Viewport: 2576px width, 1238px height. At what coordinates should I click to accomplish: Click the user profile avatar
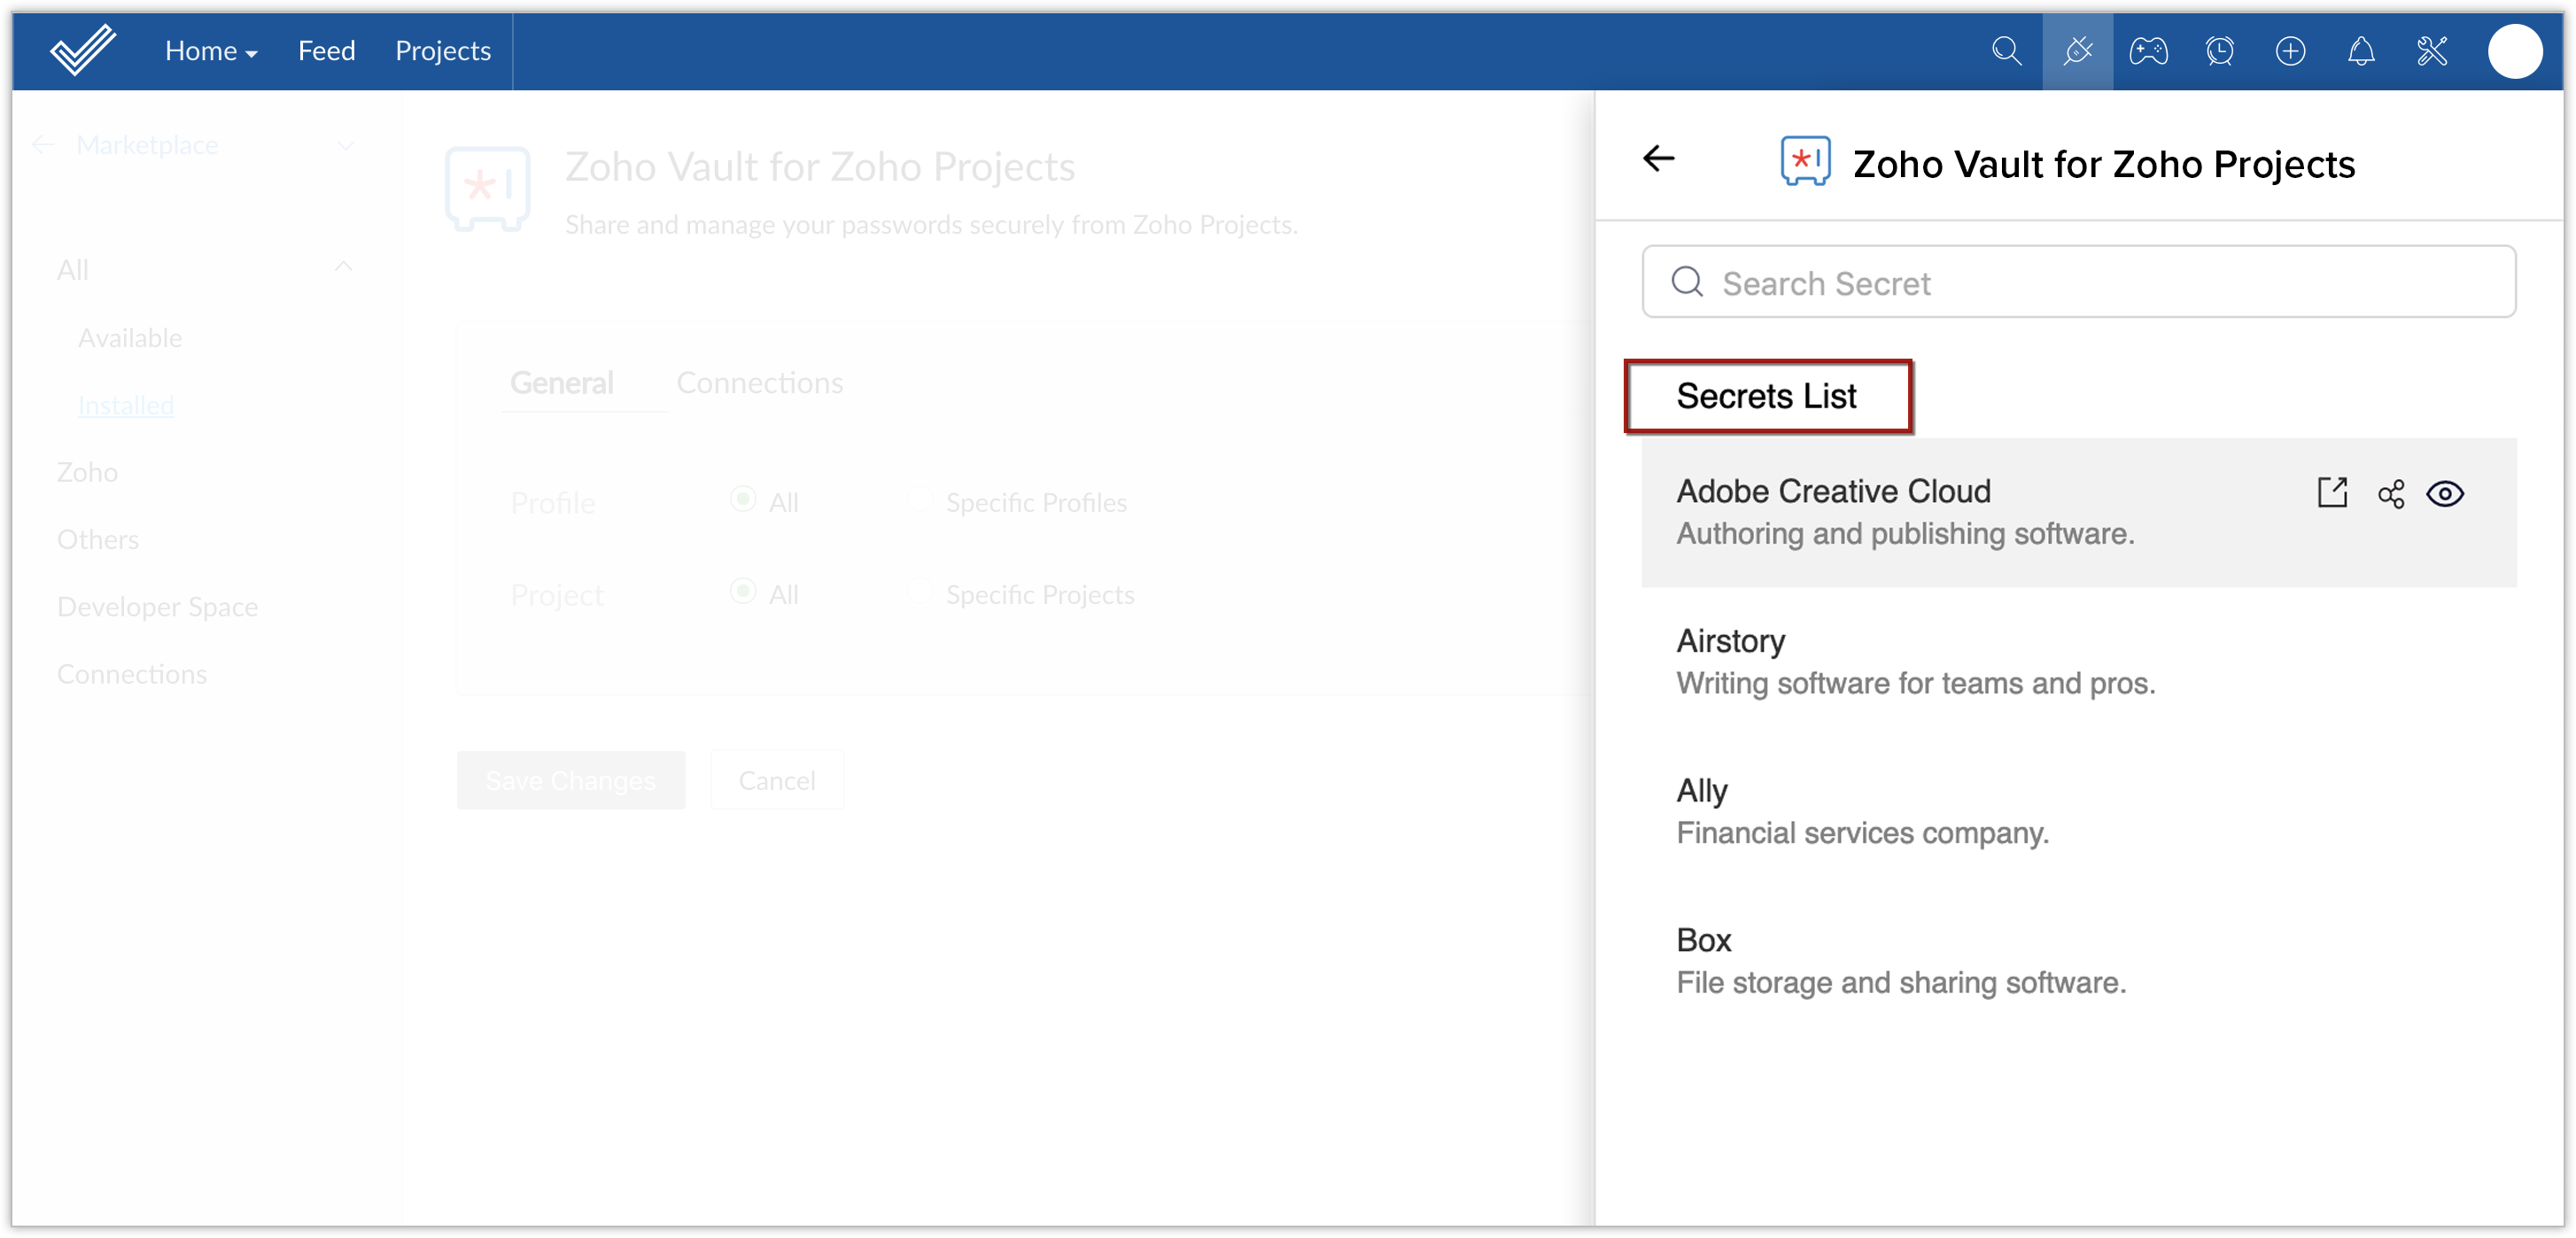(2515, 51)
